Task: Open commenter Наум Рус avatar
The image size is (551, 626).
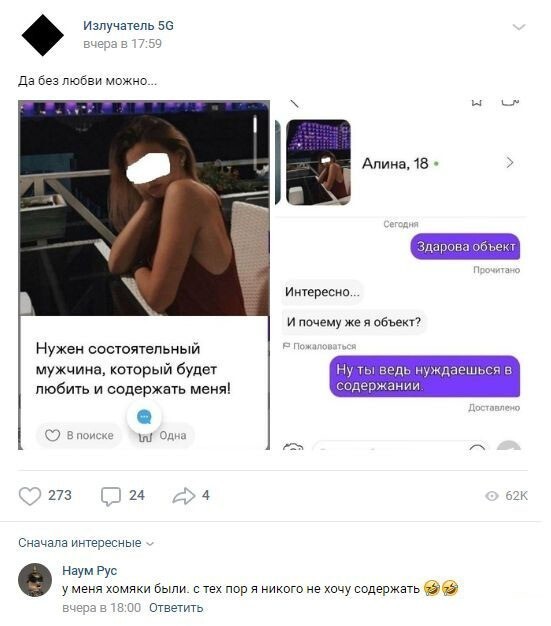Action: pos(35,580)
